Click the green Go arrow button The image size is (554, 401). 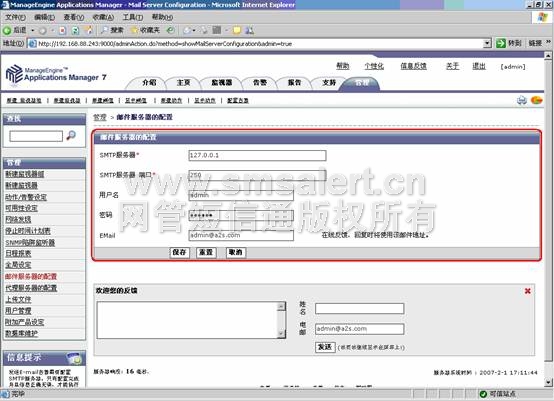(501, 43)
